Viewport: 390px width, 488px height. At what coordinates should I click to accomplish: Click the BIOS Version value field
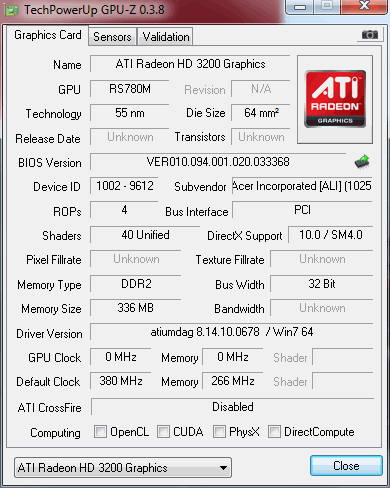click(x=218, y=162)
